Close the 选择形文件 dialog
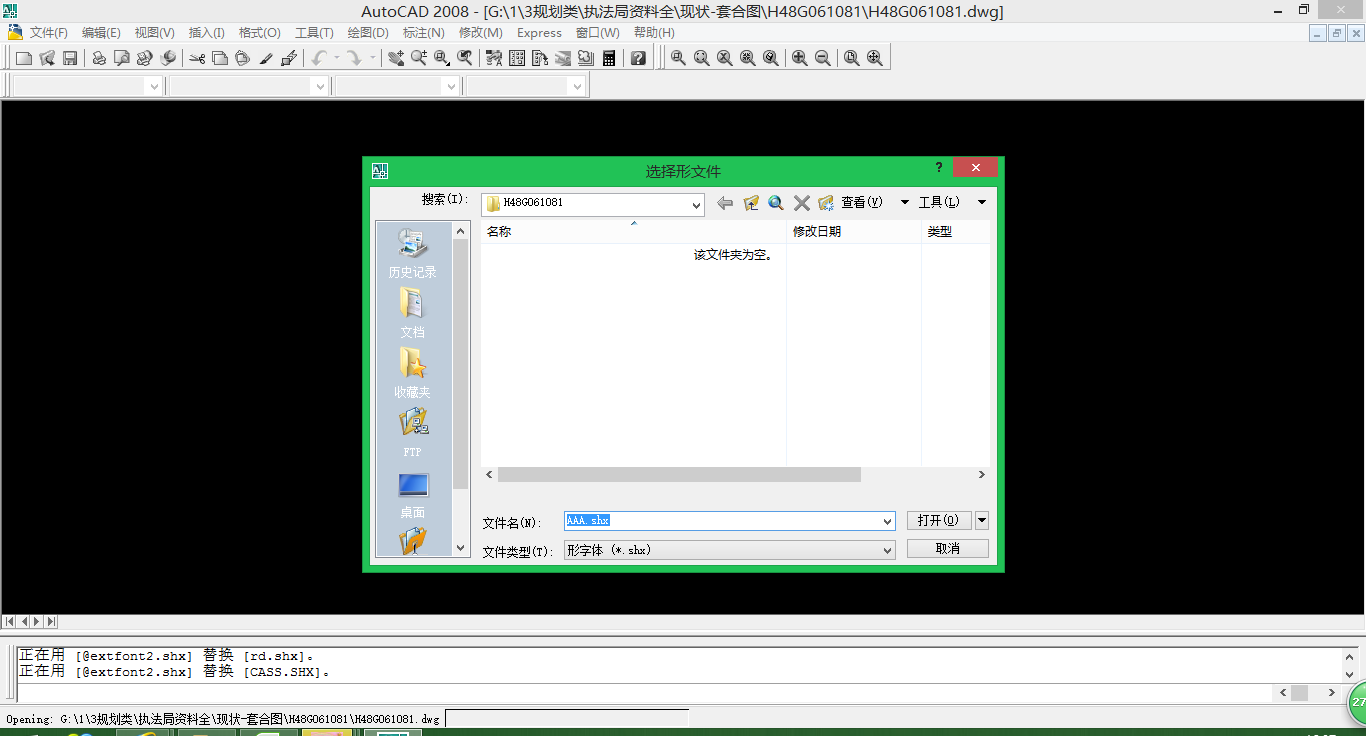The image size is (1366, 736). point(975,168)
